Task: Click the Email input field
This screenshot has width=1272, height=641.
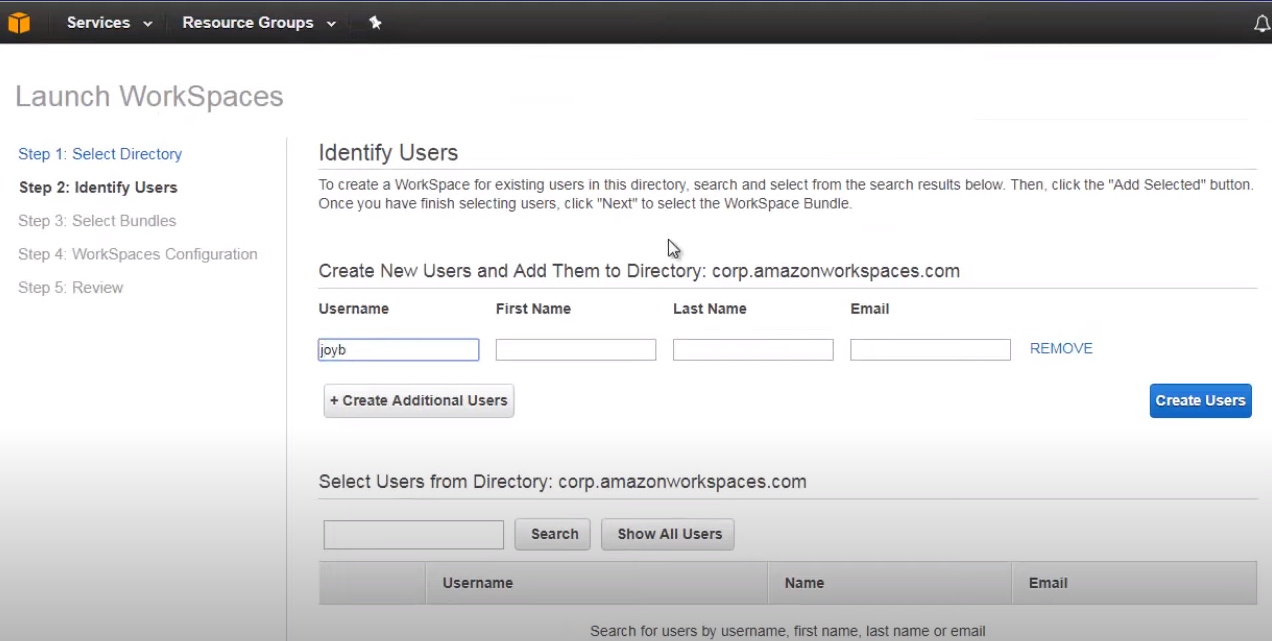Action: [x=930, y=349]
